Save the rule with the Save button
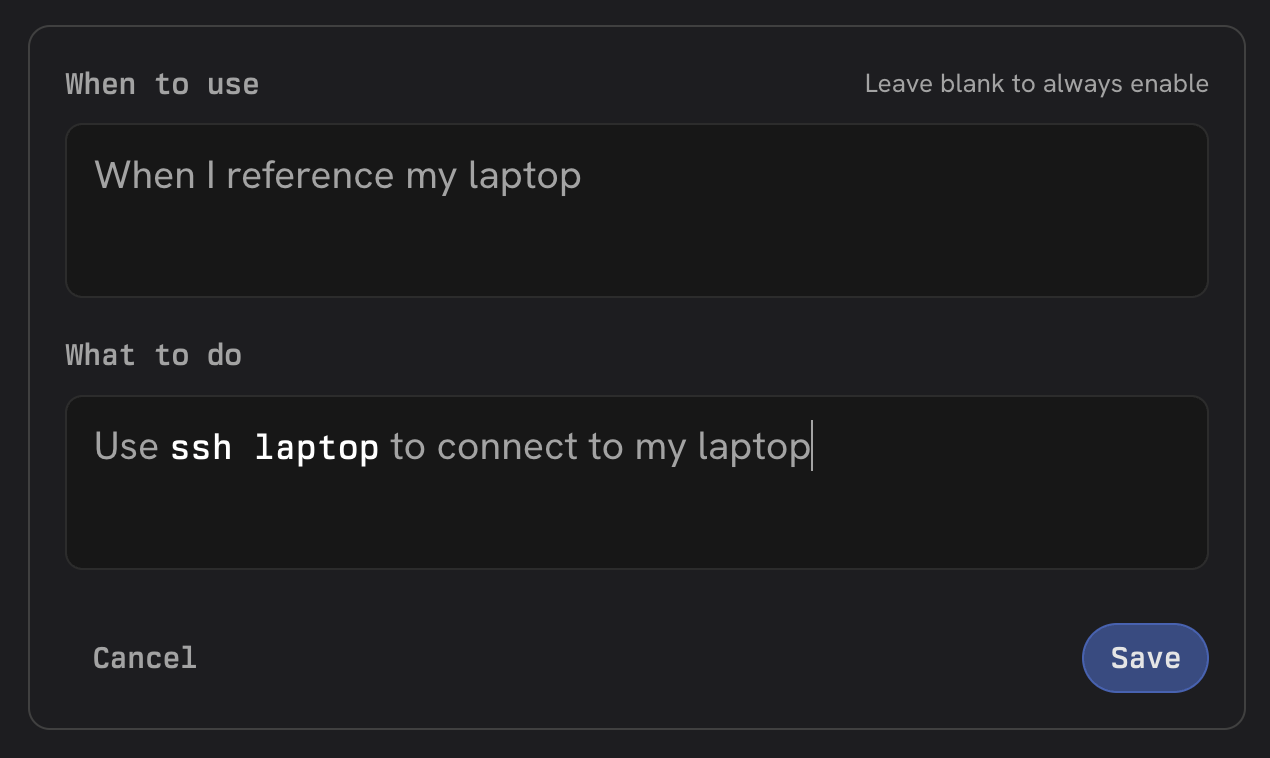This screenshot has width=1270, height=758. [1145, 658]
